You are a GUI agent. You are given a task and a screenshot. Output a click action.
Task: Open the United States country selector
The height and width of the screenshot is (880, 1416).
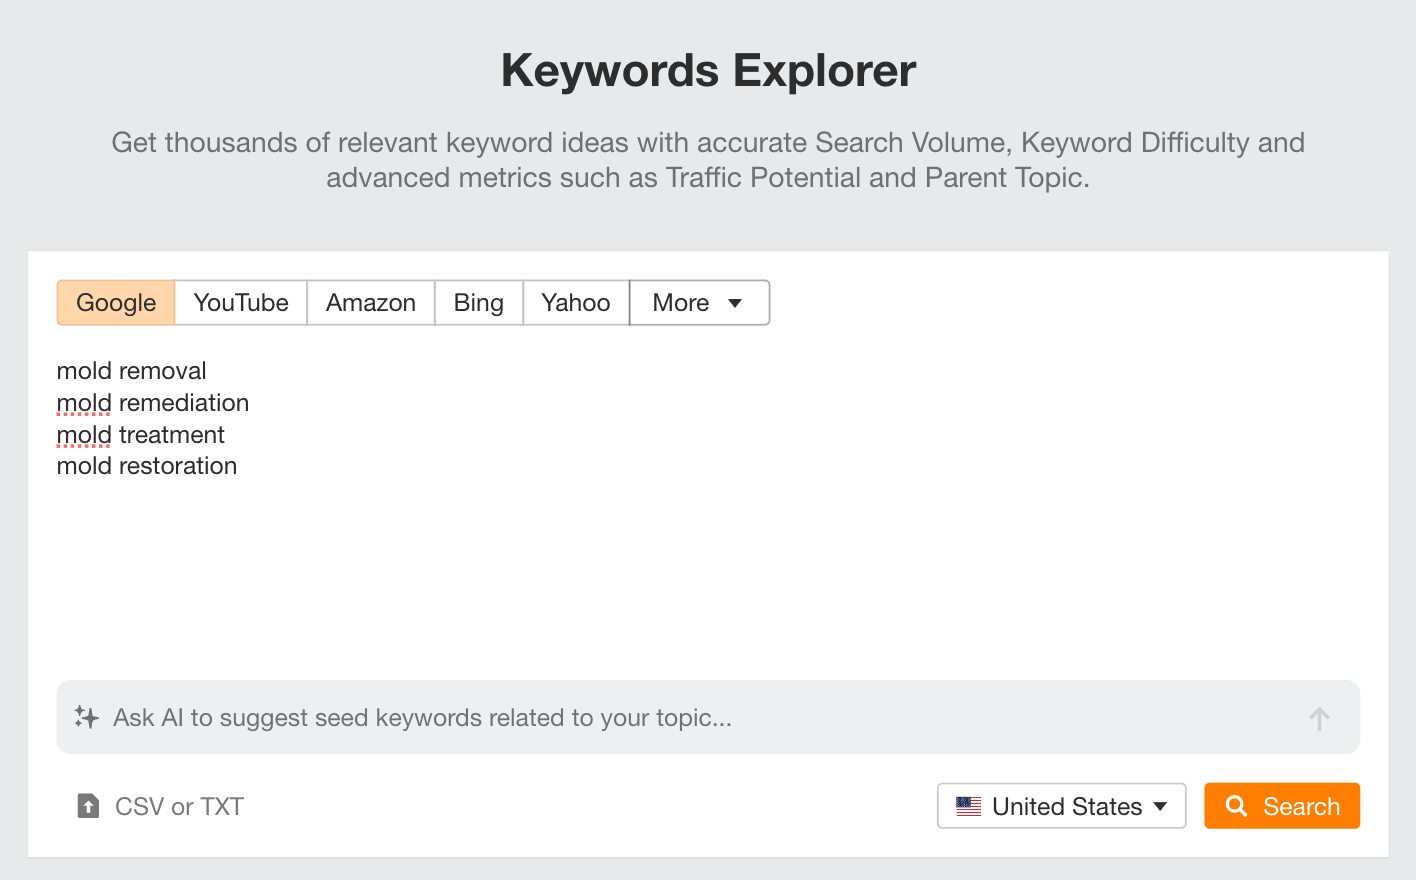1061,805
